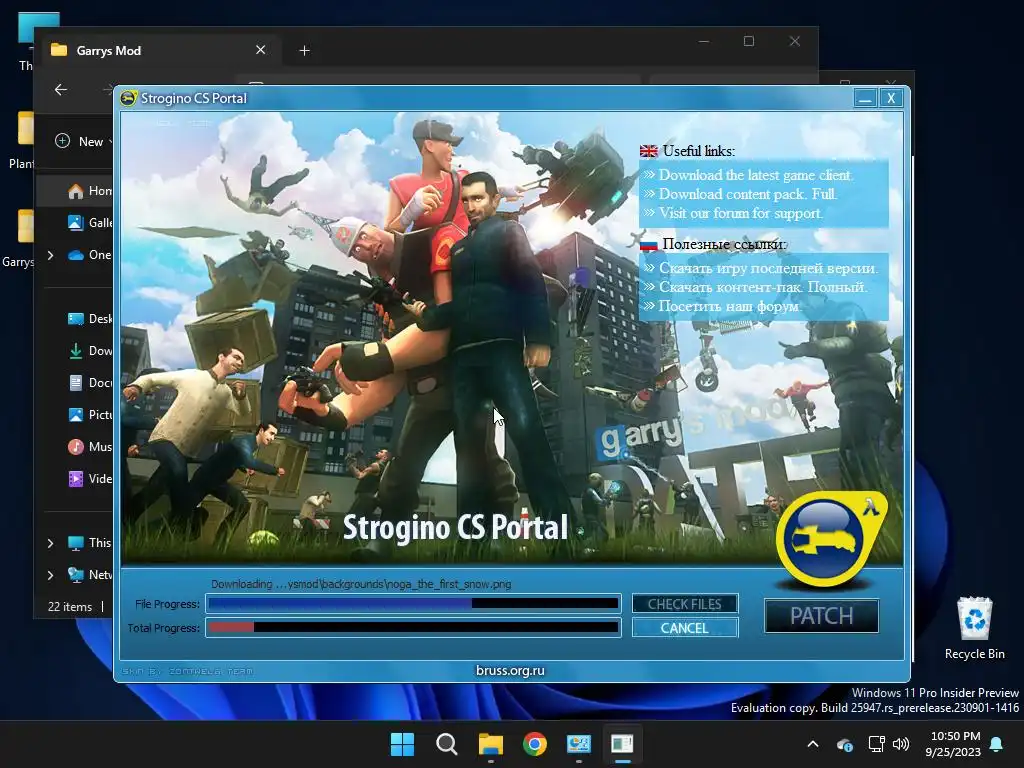
Task: Open the notification bell icon
Action: click(997, 744)
